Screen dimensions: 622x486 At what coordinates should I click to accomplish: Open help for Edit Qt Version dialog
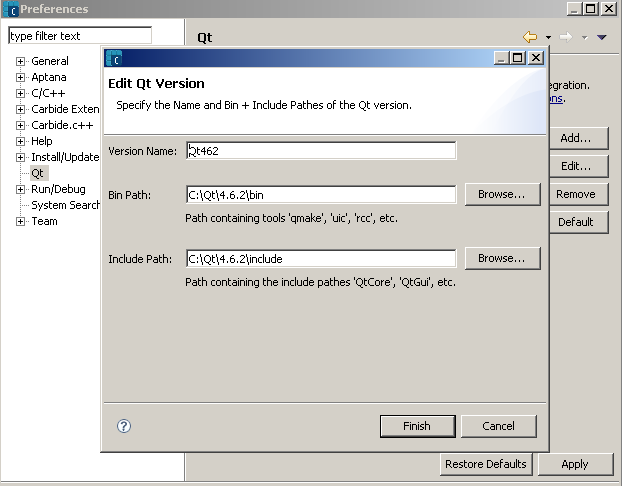point(124,426)
